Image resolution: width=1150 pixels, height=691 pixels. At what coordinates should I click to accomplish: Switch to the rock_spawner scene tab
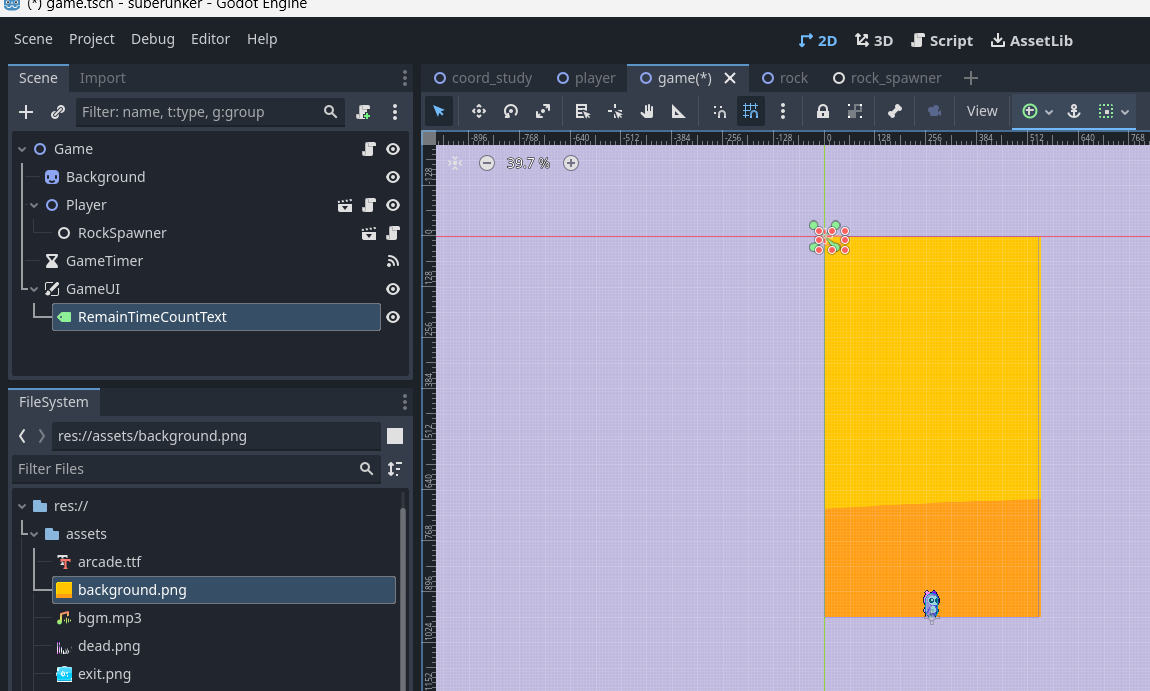click(x=887, y=78)
